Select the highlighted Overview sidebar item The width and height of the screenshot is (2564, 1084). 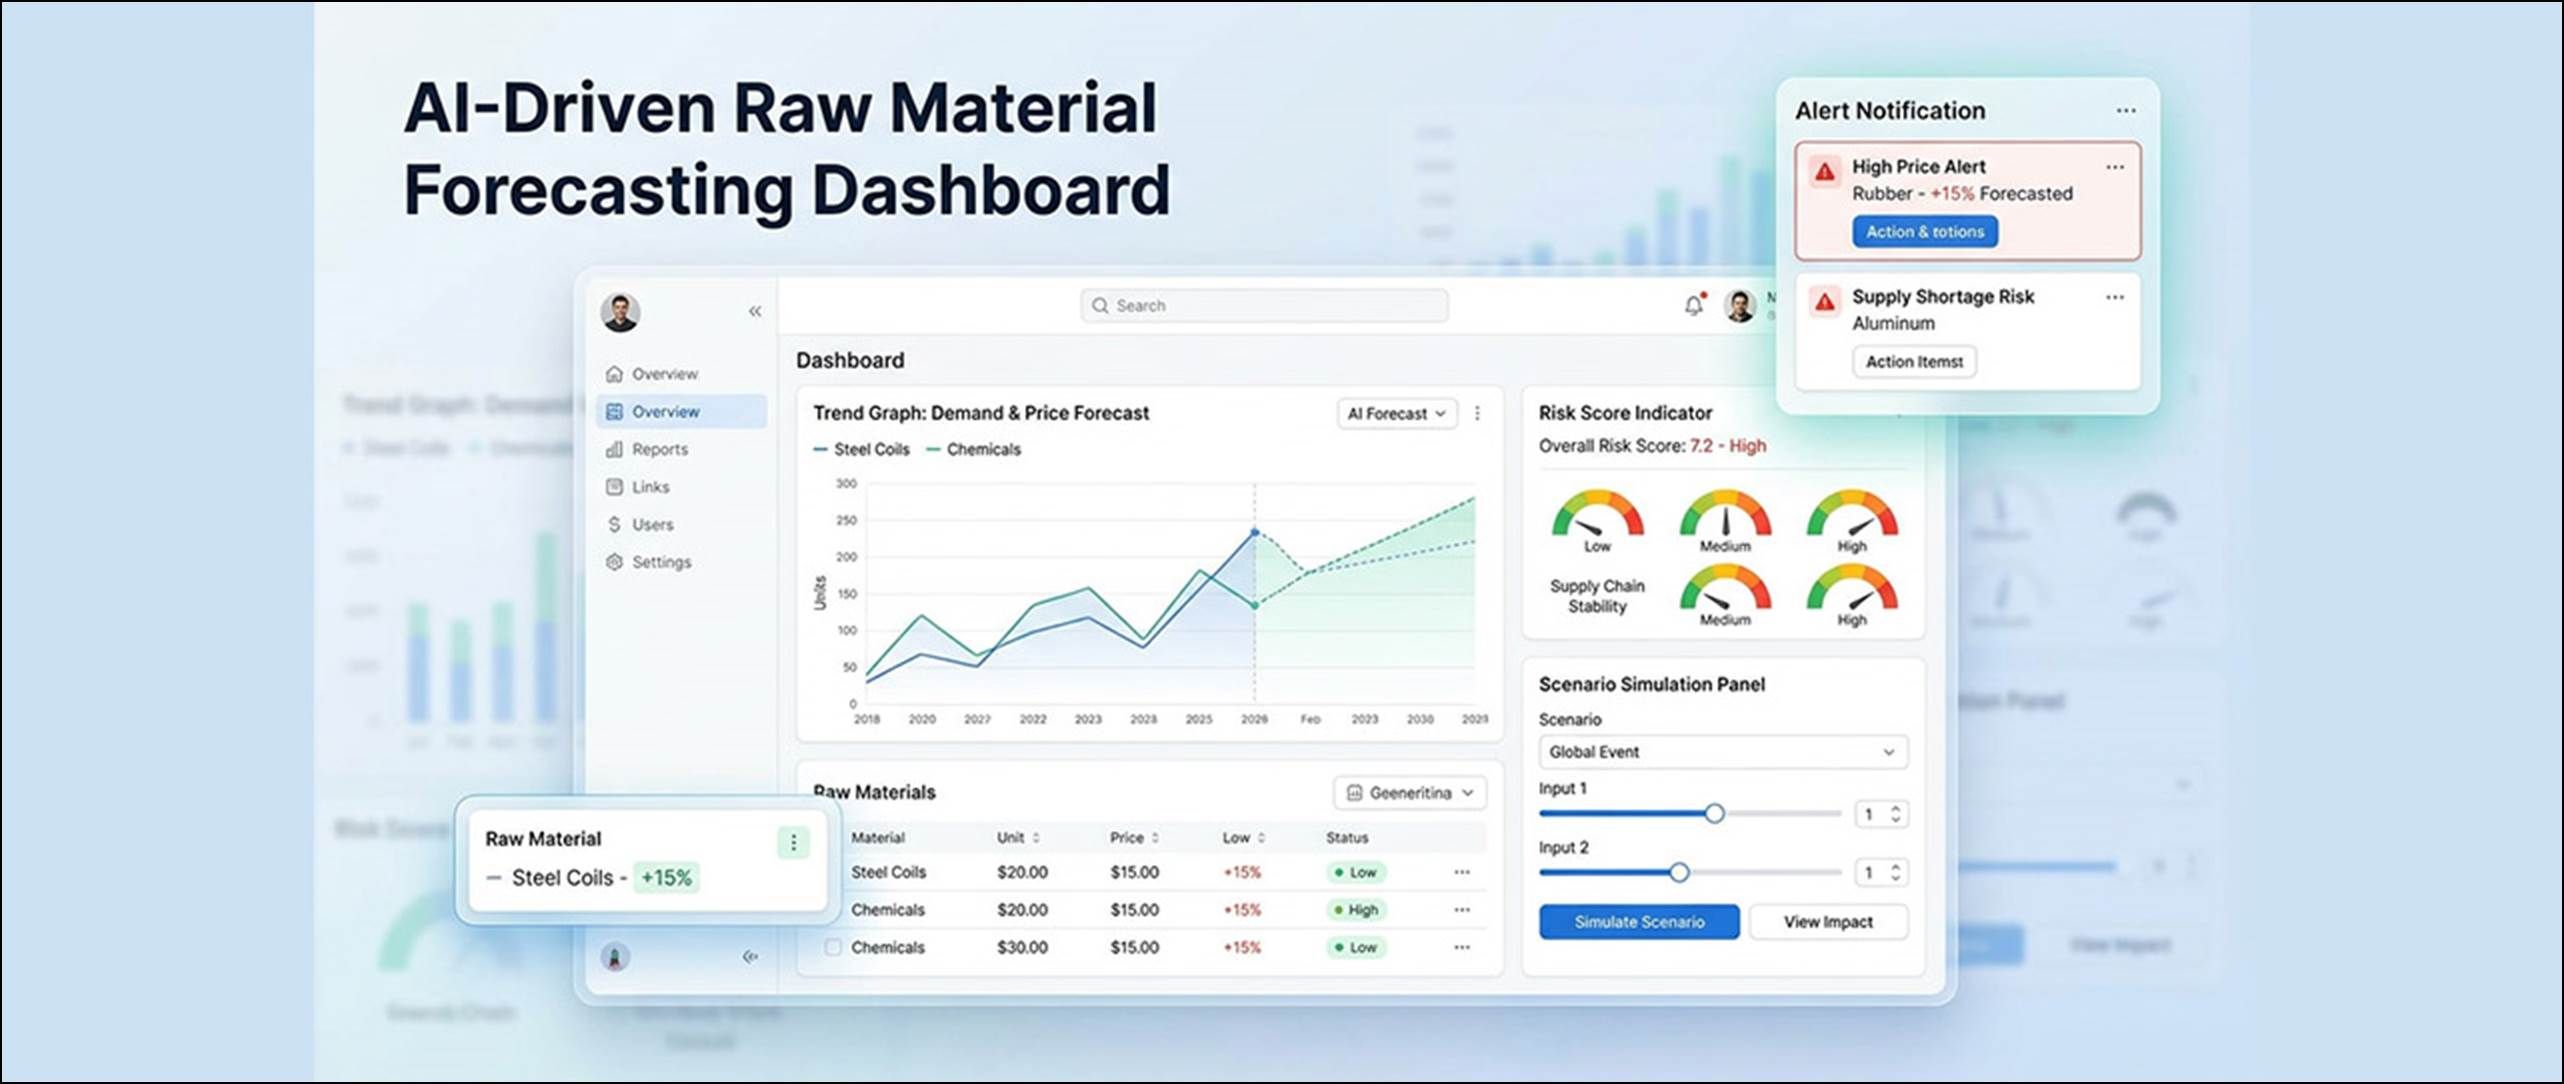tap(682, 412)
